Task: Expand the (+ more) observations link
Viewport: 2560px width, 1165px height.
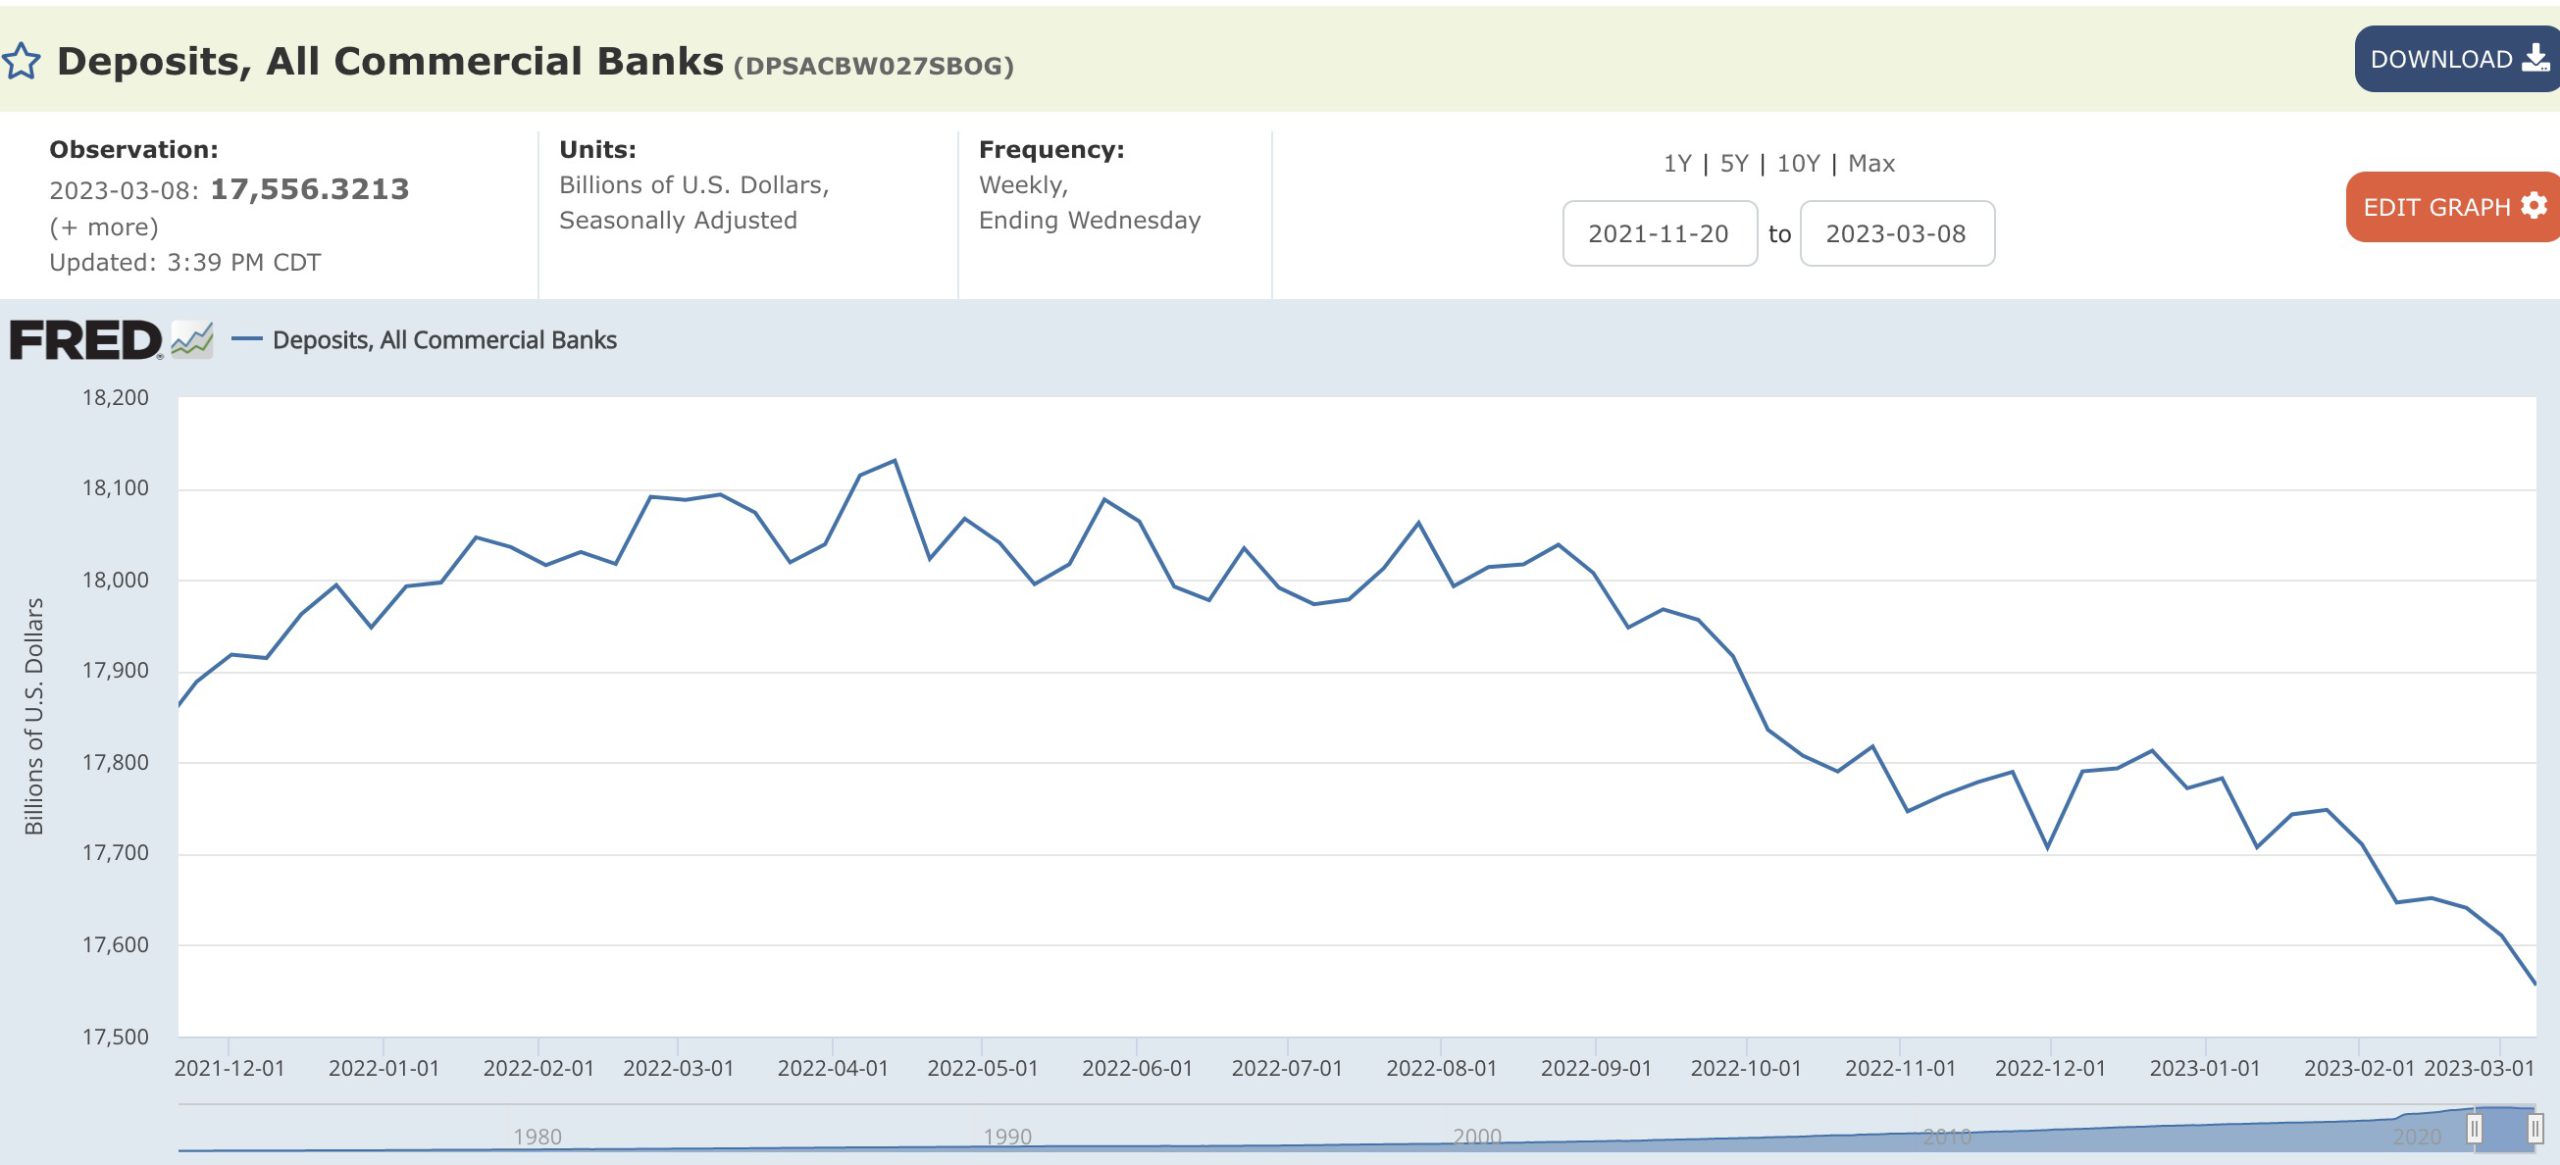Action: pyautogui.click(x=104, y=227)
